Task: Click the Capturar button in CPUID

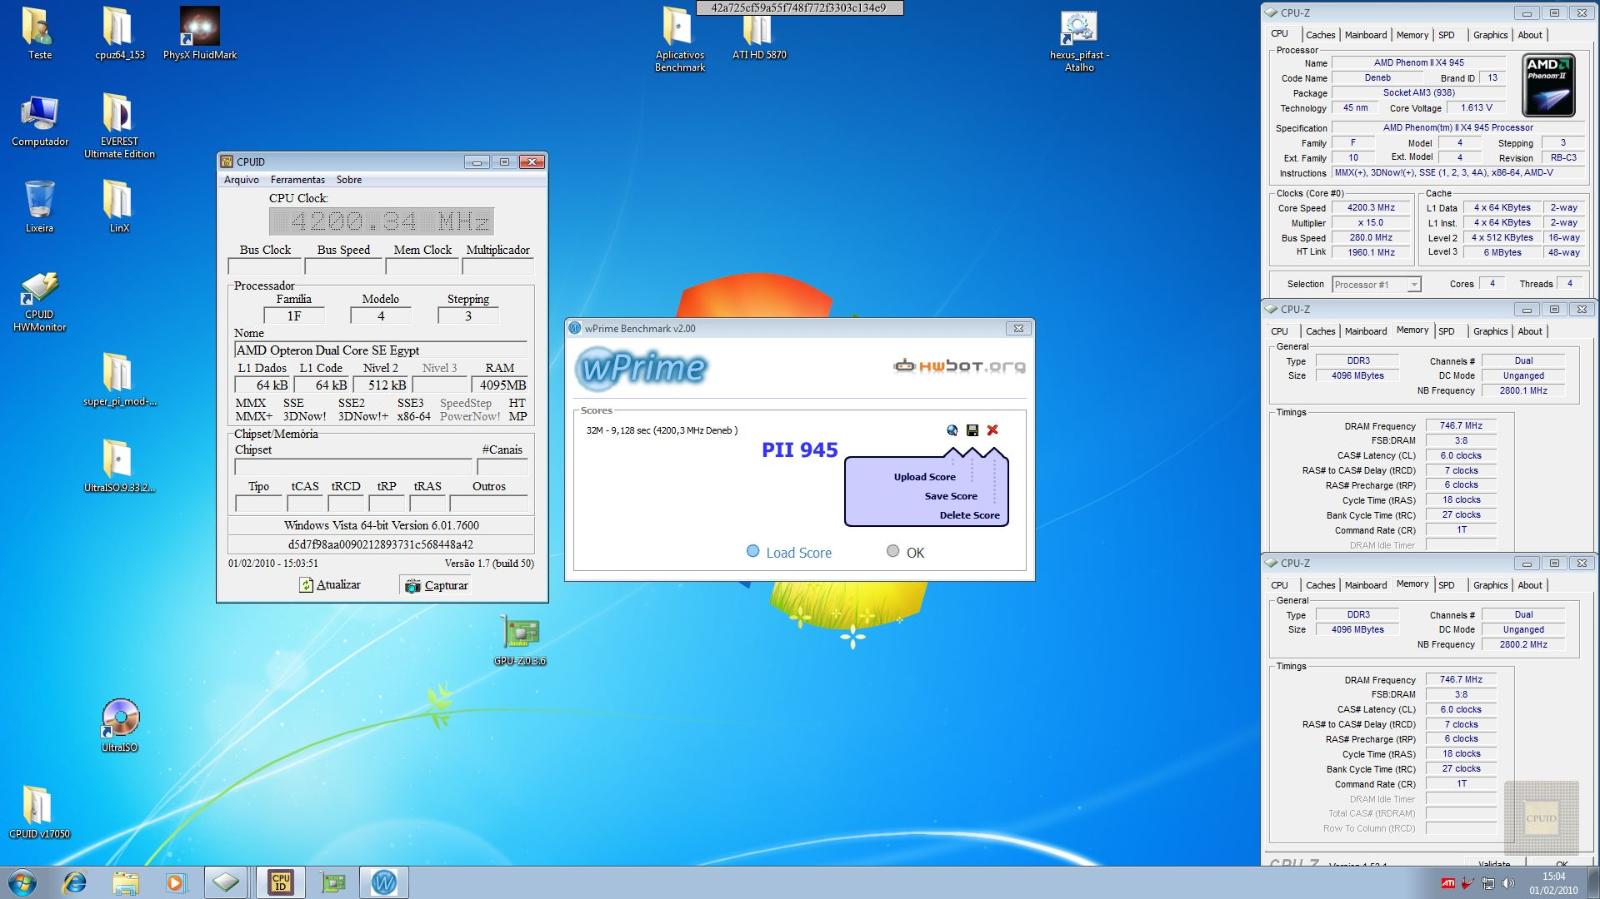Action: point(437,585)
